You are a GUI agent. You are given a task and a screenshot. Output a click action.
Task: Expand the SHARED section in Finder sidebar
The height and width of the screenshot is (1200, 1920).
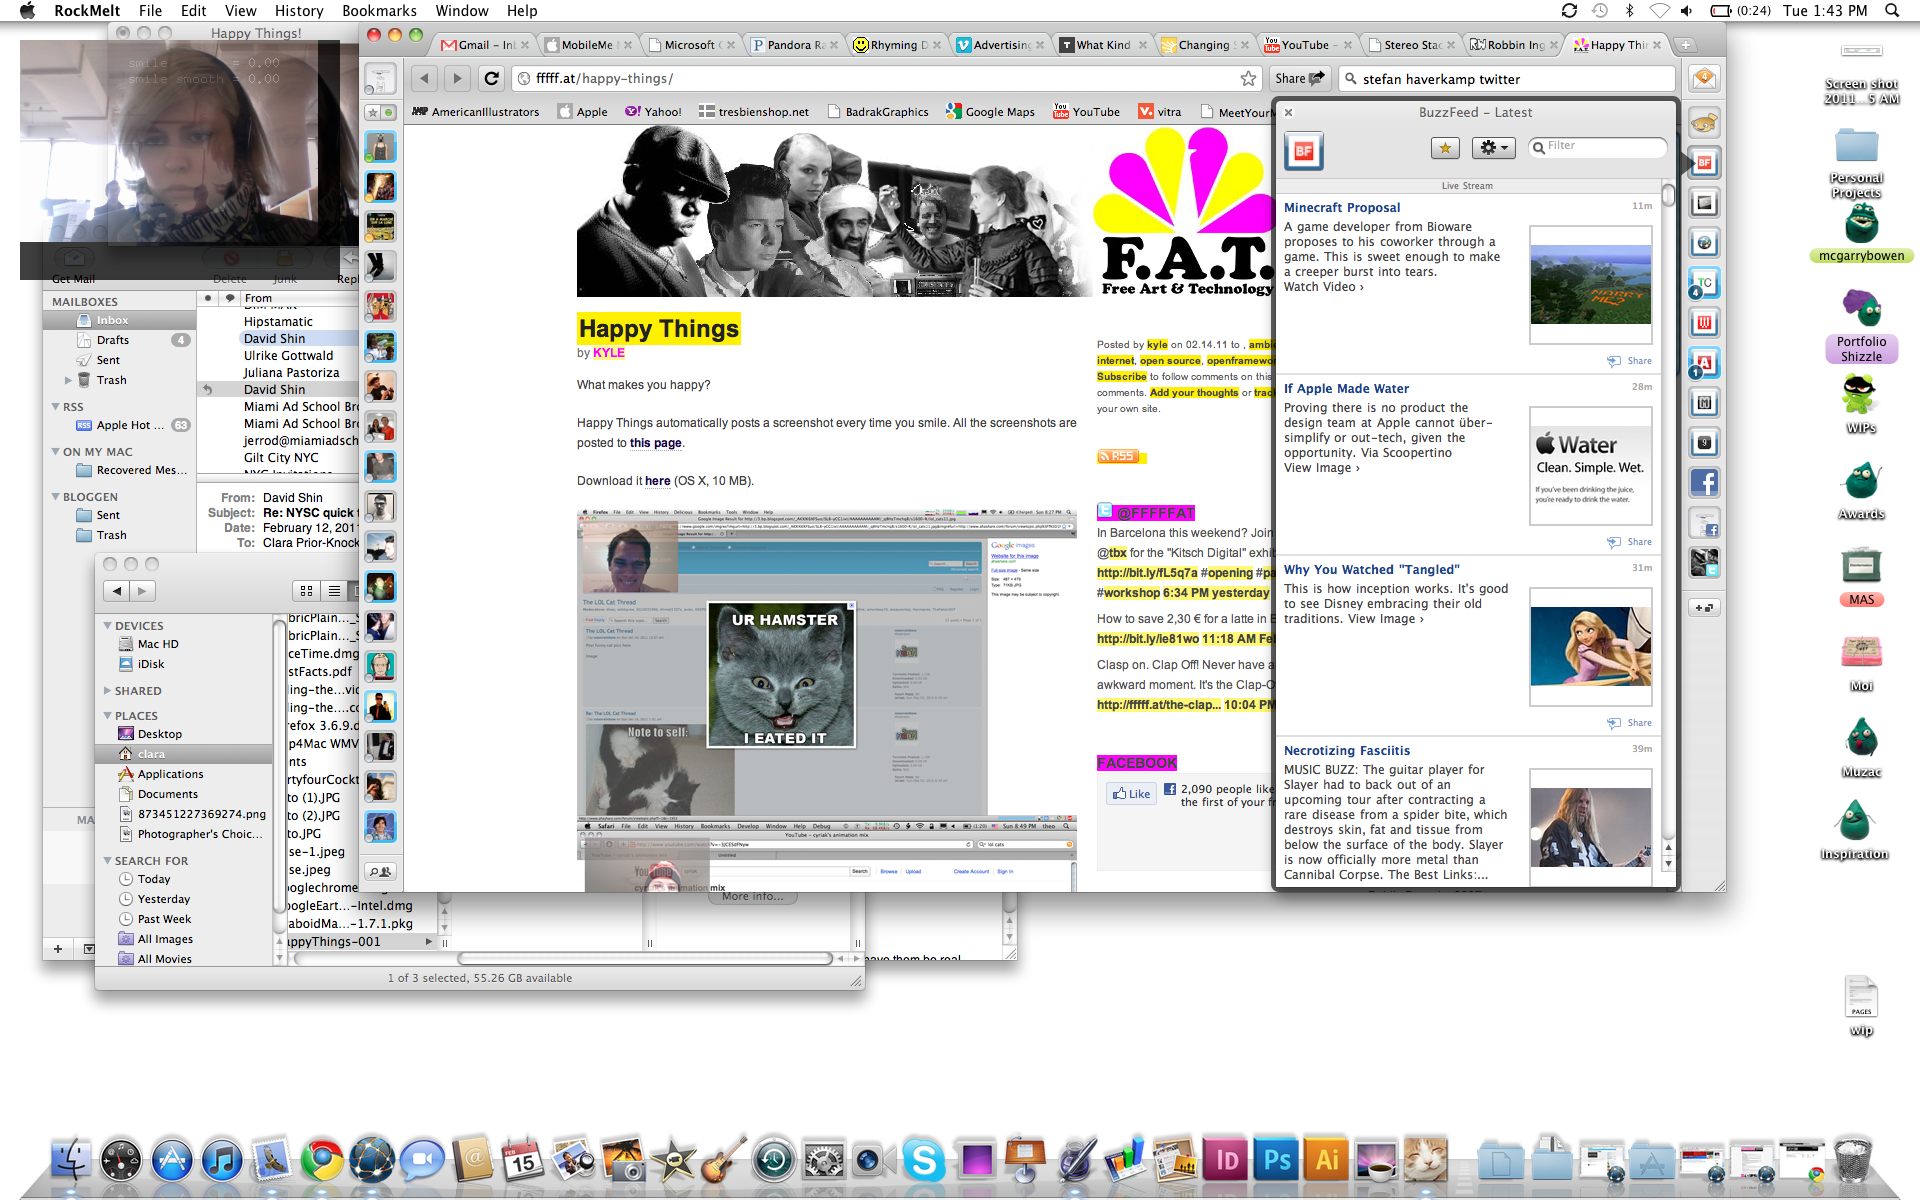point(108,691)
